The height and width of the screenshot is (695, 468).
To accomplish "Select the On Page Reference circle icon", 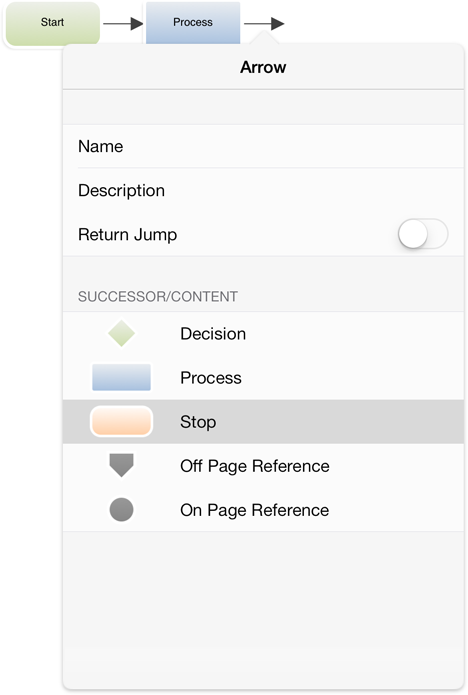I will pos(121,509).
